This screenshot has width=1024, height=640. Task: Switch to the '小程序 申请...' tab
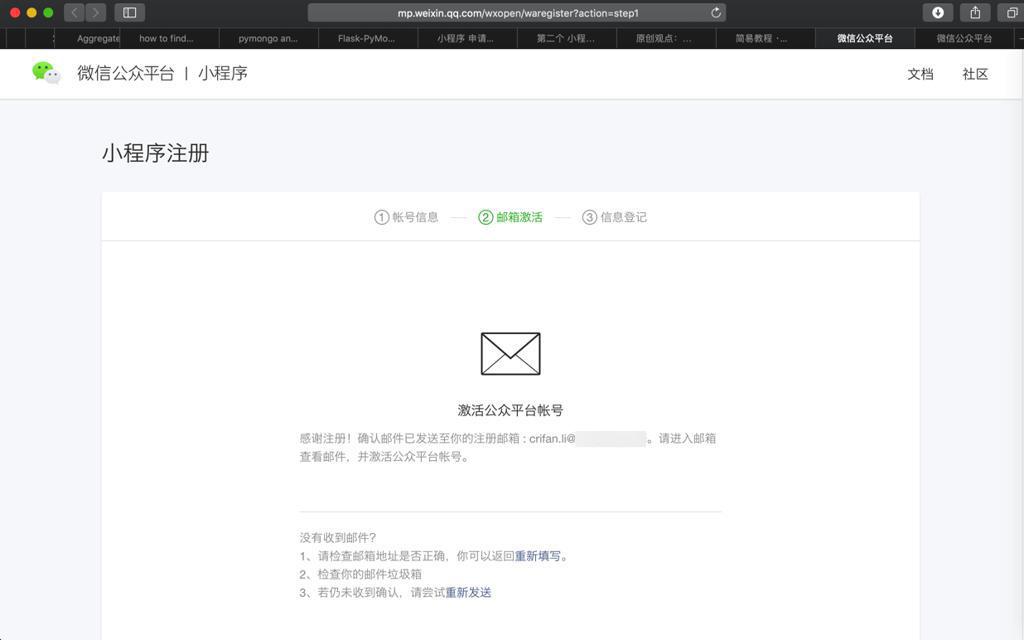[467, 39]
